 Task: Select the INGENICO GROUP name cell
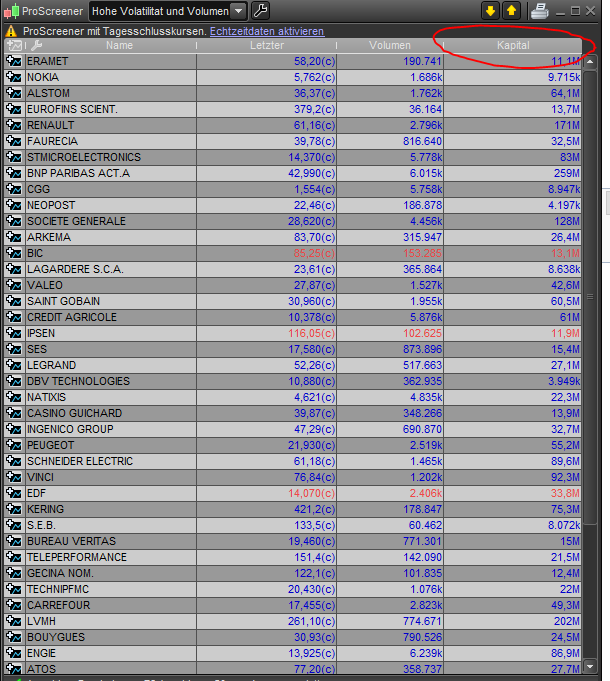(111, 429)
